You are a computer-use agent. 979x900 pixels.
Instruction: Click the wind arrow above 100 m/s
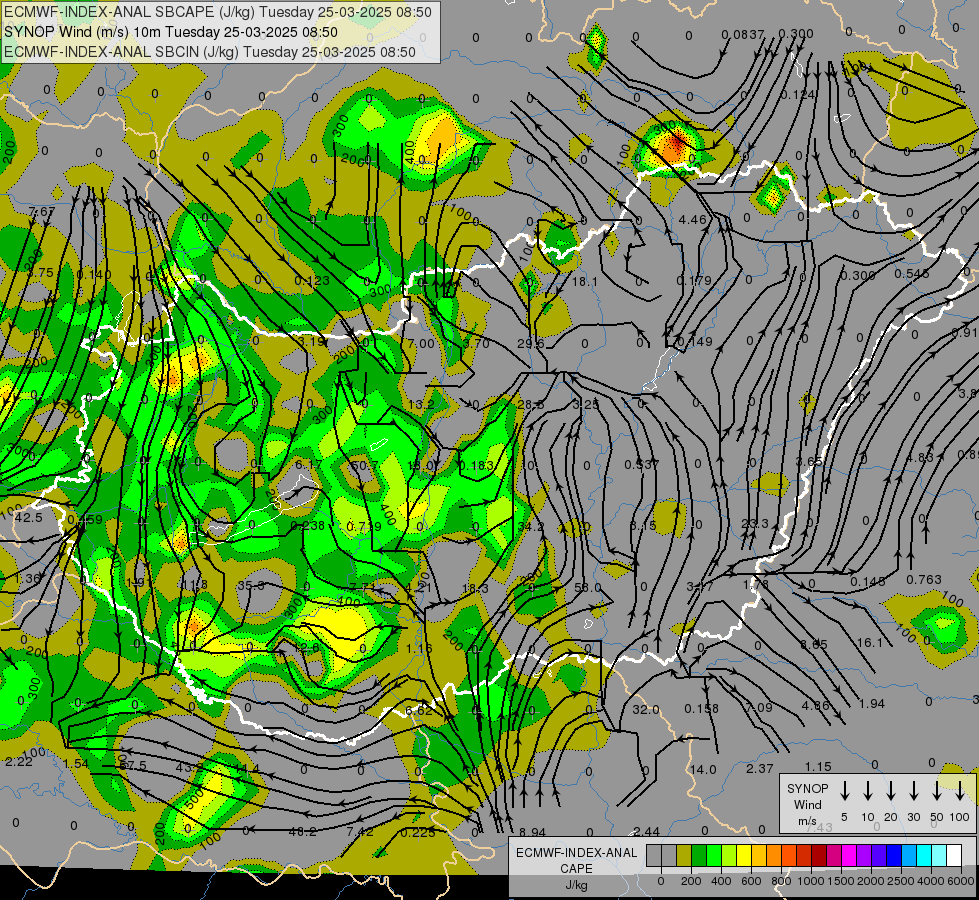(960, 790)
